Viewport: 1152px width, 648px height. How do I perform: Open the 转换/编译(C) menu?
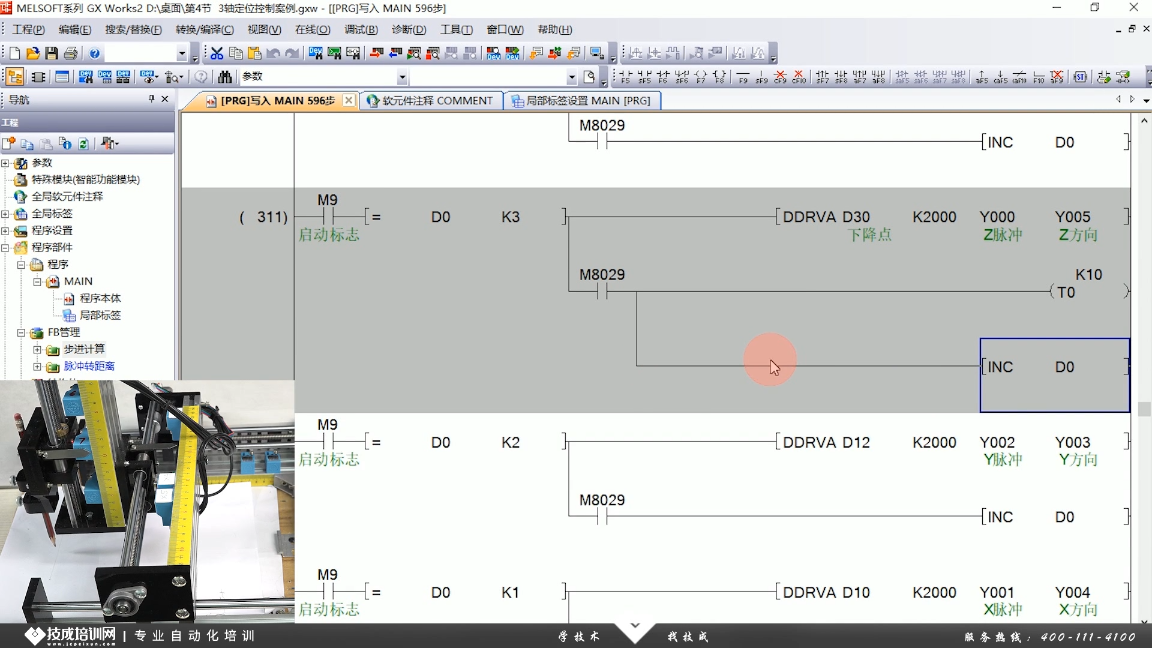click(x=204, y=29)
